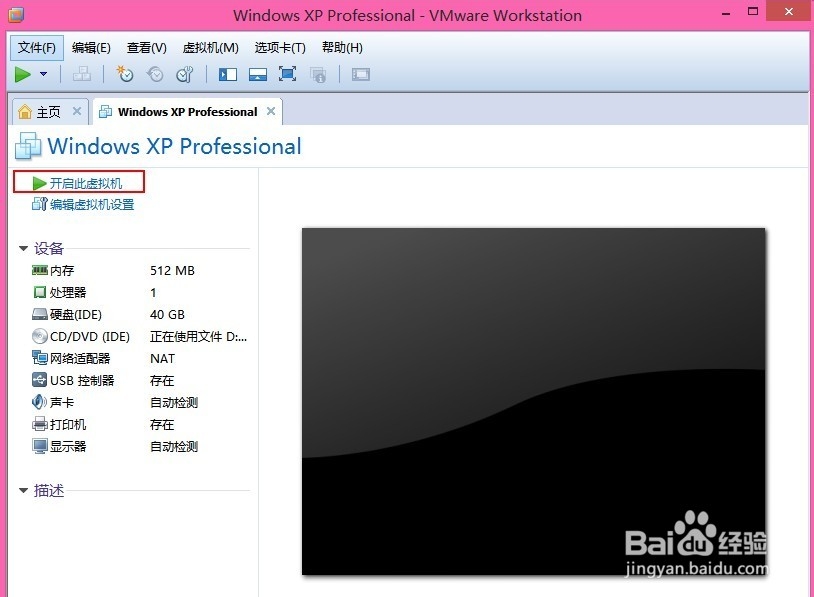Select the CD/DVD (IDE) device row
This screenshot has height=597, width=814.
[x=140, y=336]
